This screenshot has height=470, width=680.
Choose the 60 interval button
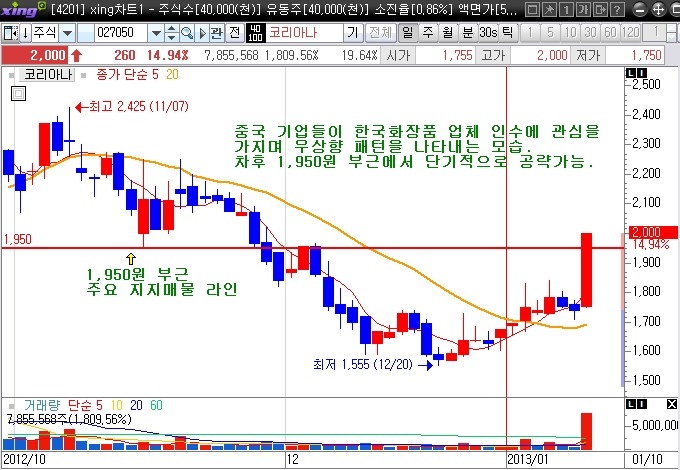[610, 33]
